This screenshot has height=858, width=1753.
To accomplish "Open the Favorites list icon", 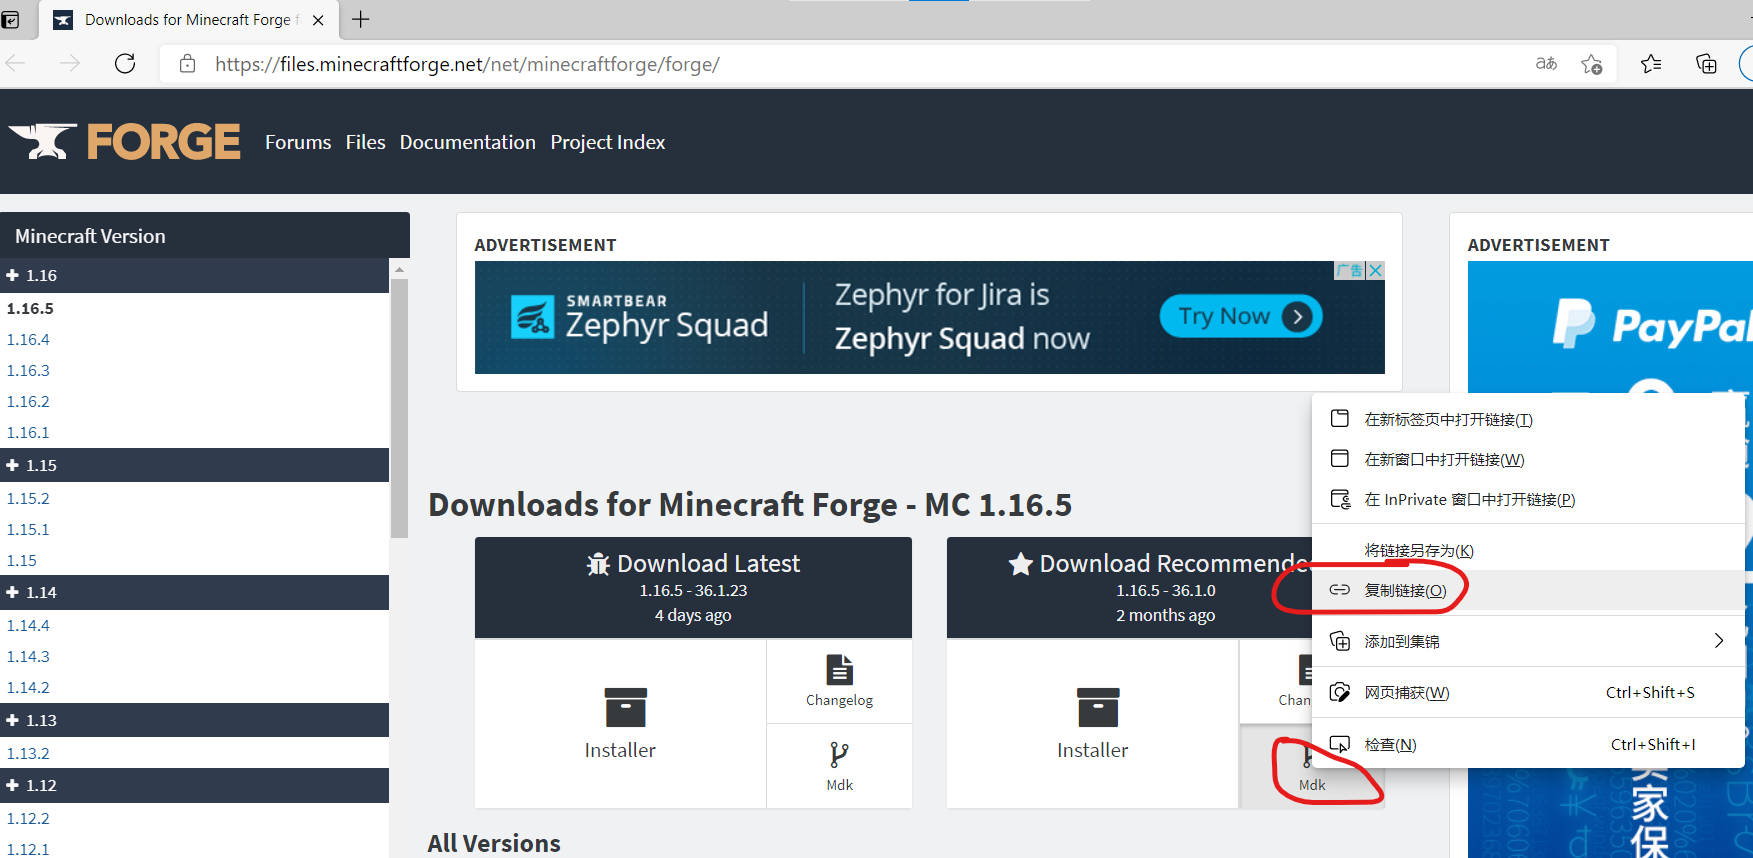I will click(x=1651, y=64).
